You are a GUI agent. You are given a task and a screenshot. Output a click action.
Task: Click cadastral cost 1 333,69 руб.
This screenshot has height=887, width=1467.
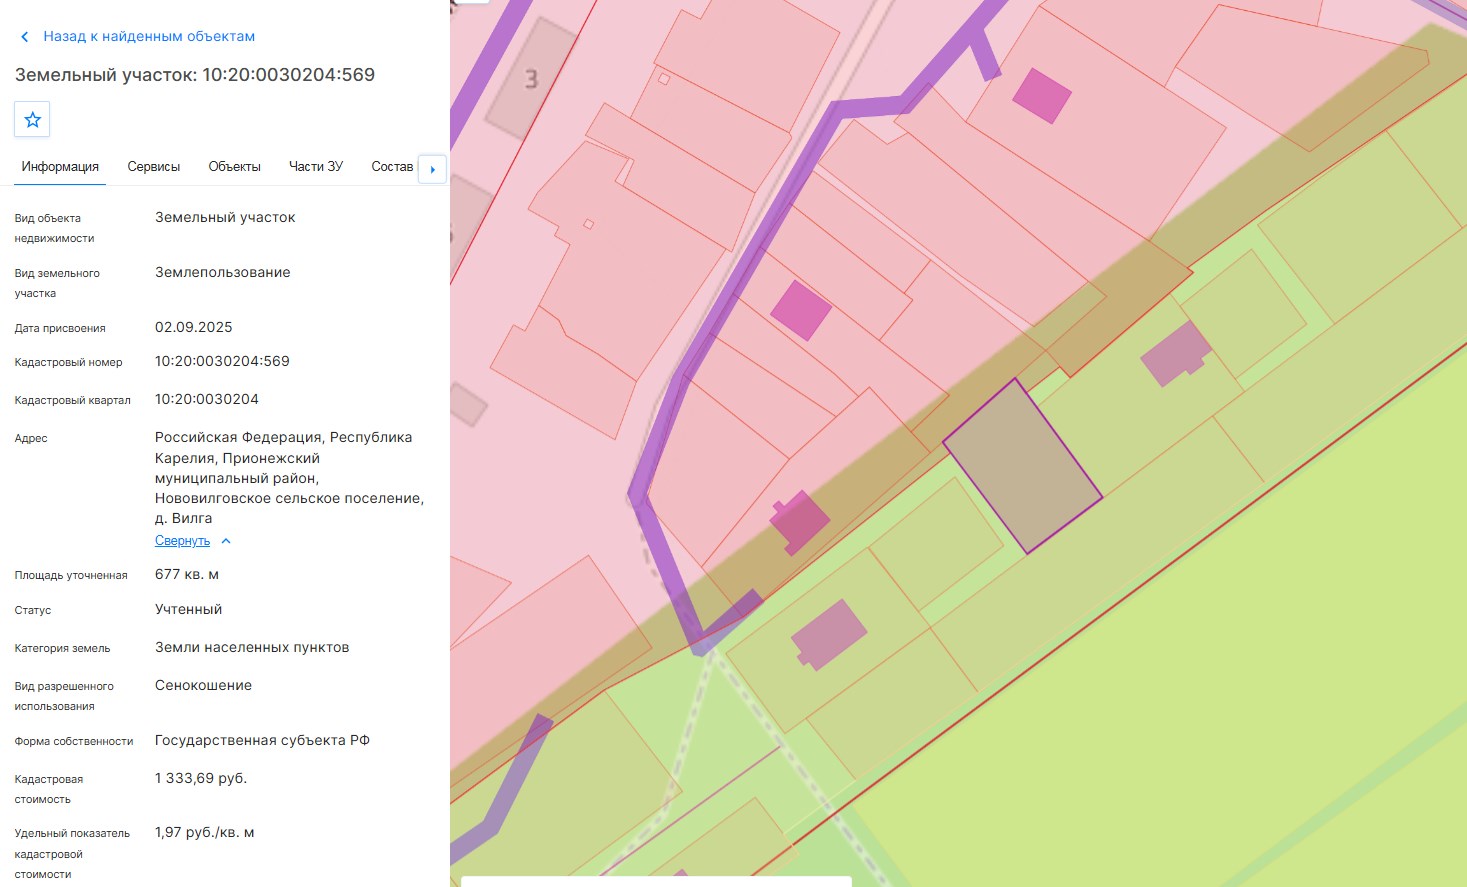pyautogui.click(x=201, y=778)
